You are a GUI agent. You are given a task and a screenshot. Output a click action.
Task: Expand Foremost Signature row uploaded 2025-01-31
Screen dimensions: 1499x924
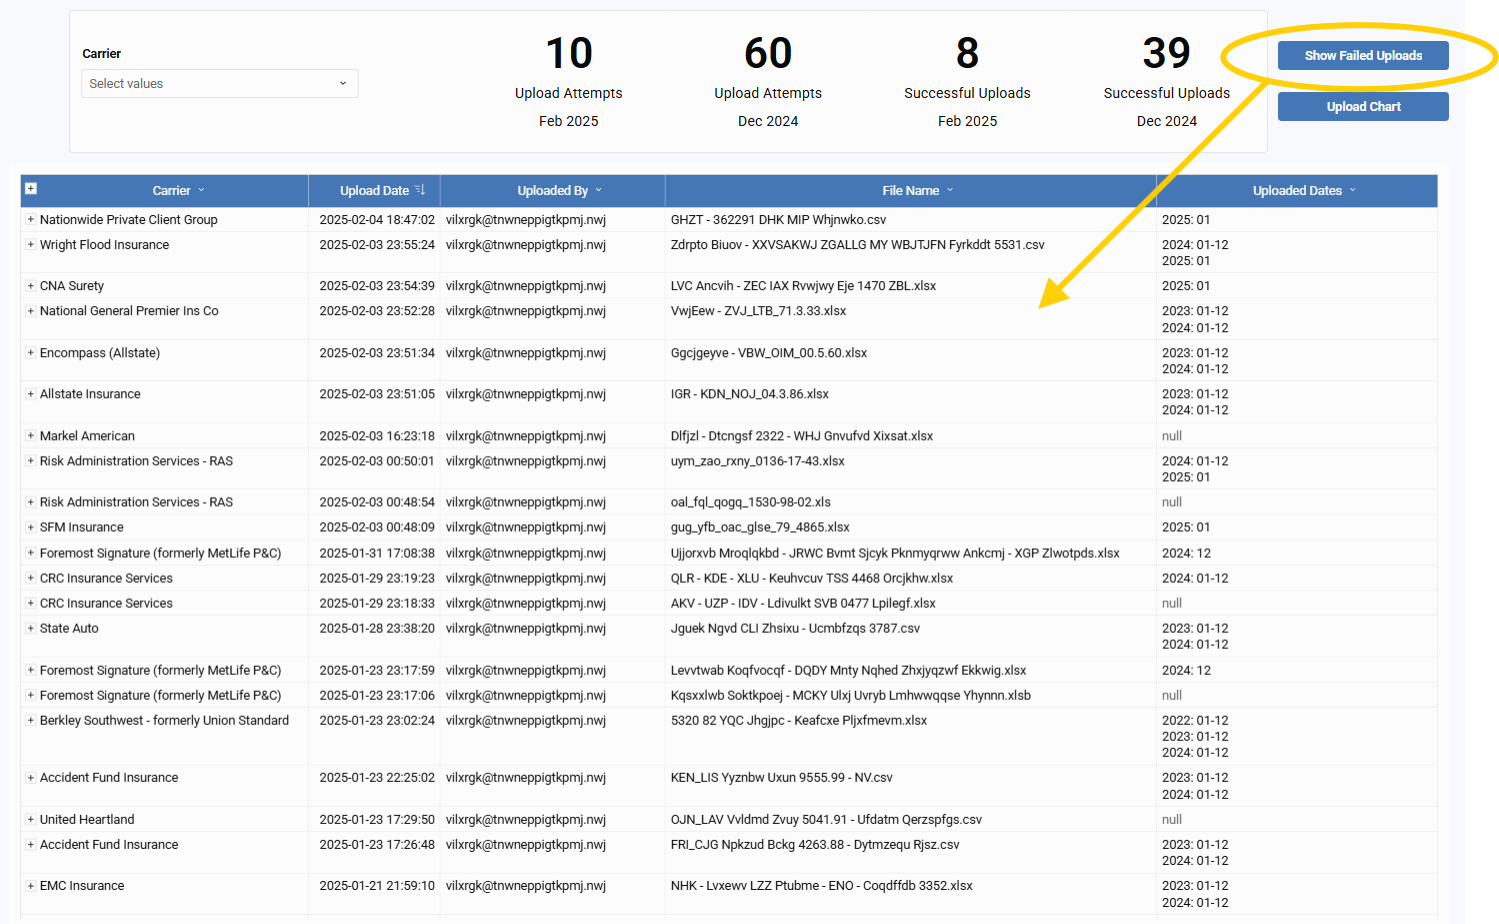[x=31, y=553]
